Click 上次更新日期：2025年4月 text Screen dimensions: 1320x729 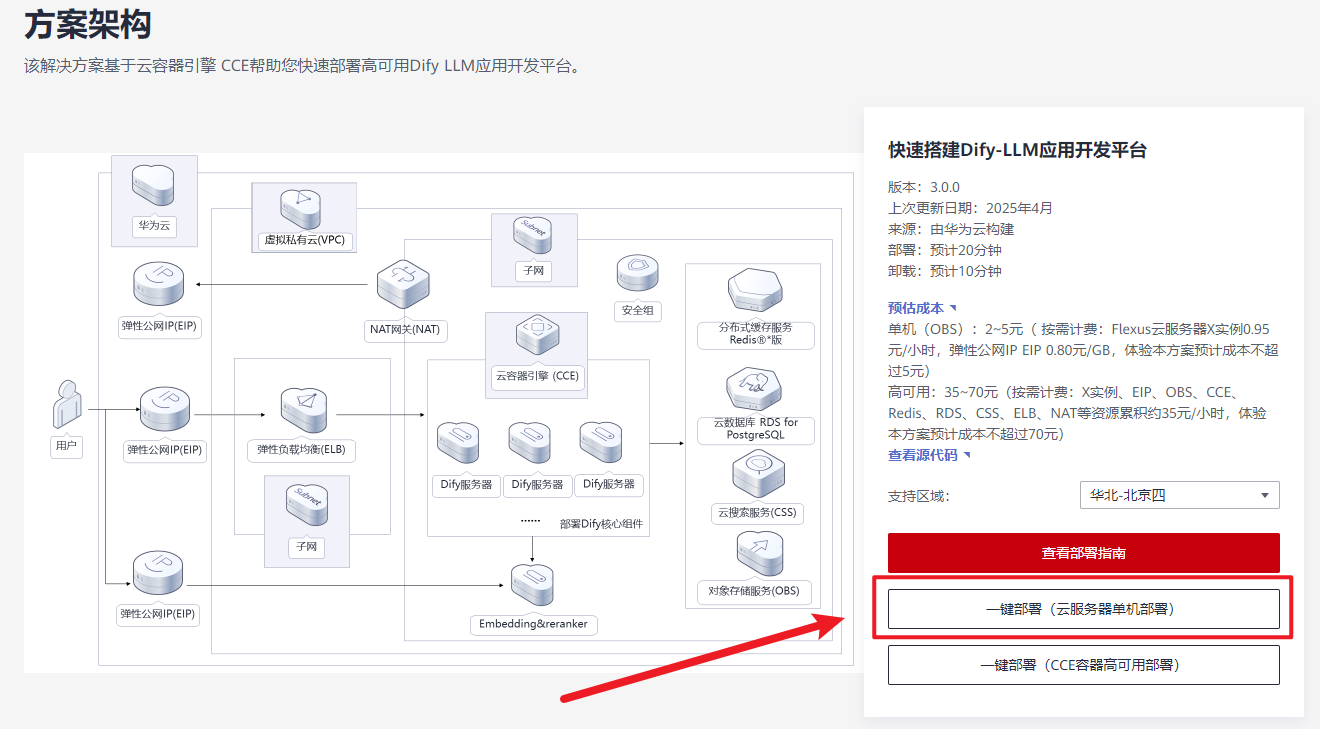(970, 208)
